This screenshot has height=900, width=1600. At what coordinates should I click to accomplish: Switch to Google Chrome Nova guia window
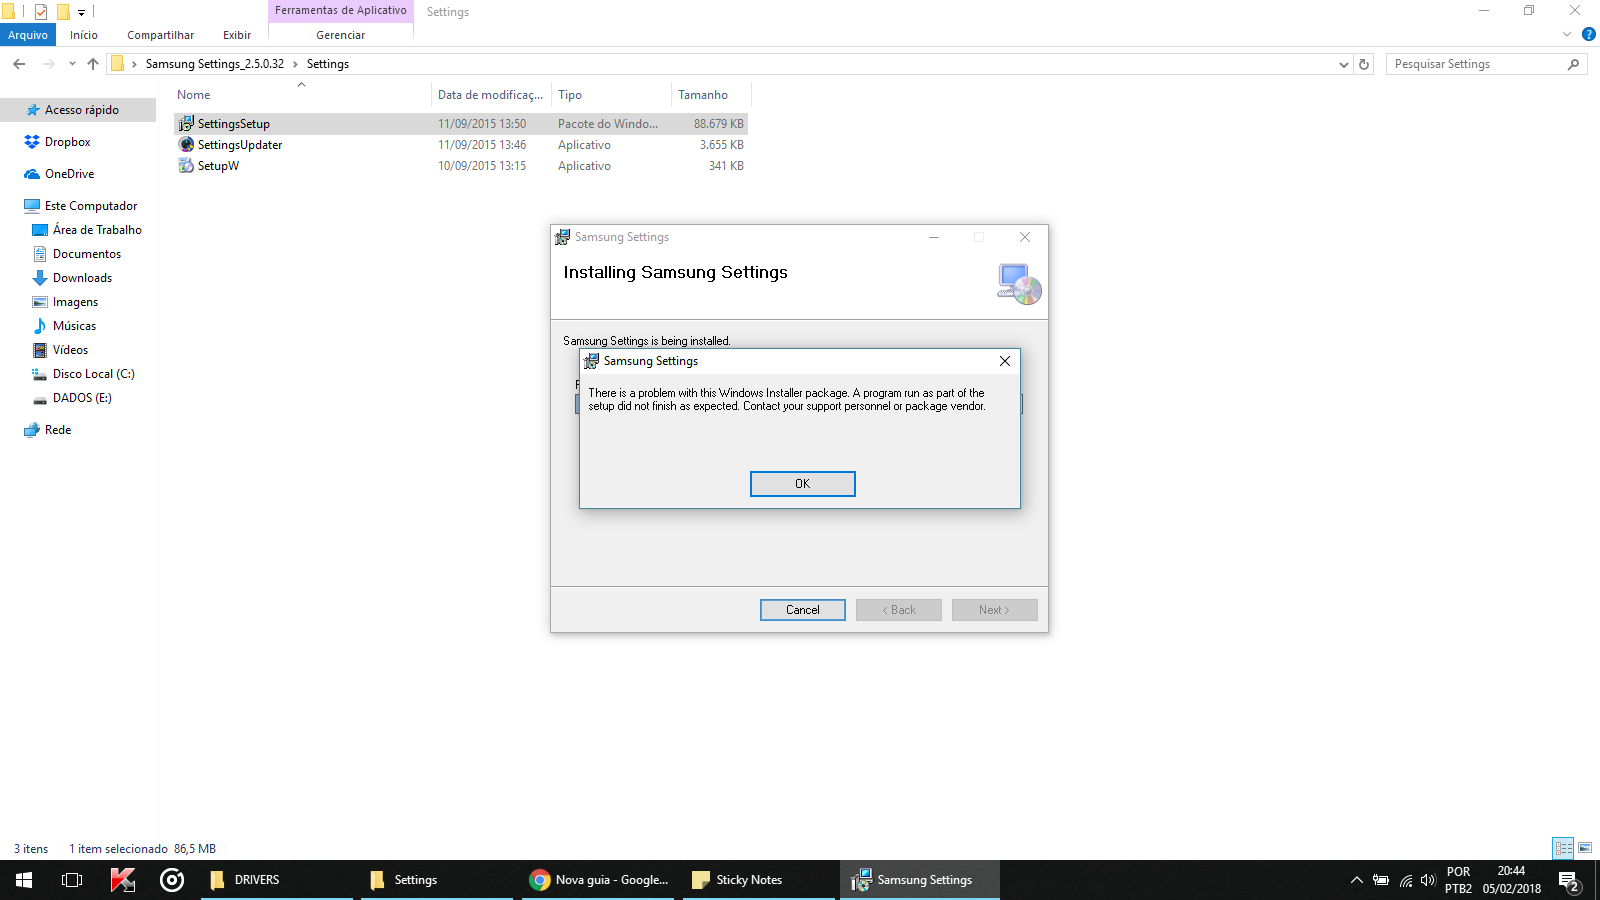(599, 880)
